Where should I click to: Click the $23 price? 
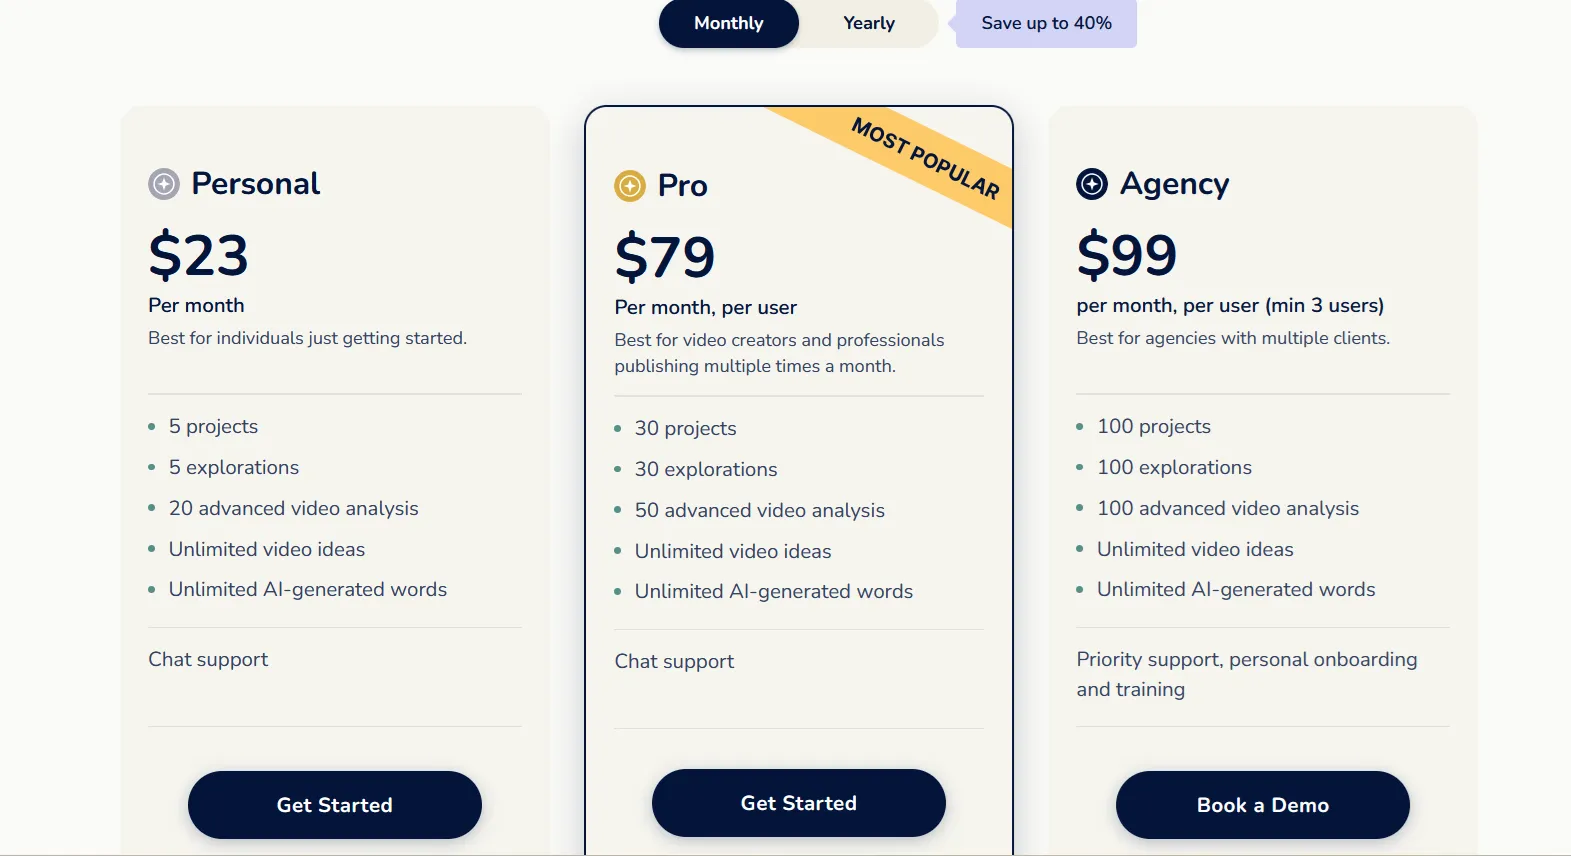click(x=198, y=255)
